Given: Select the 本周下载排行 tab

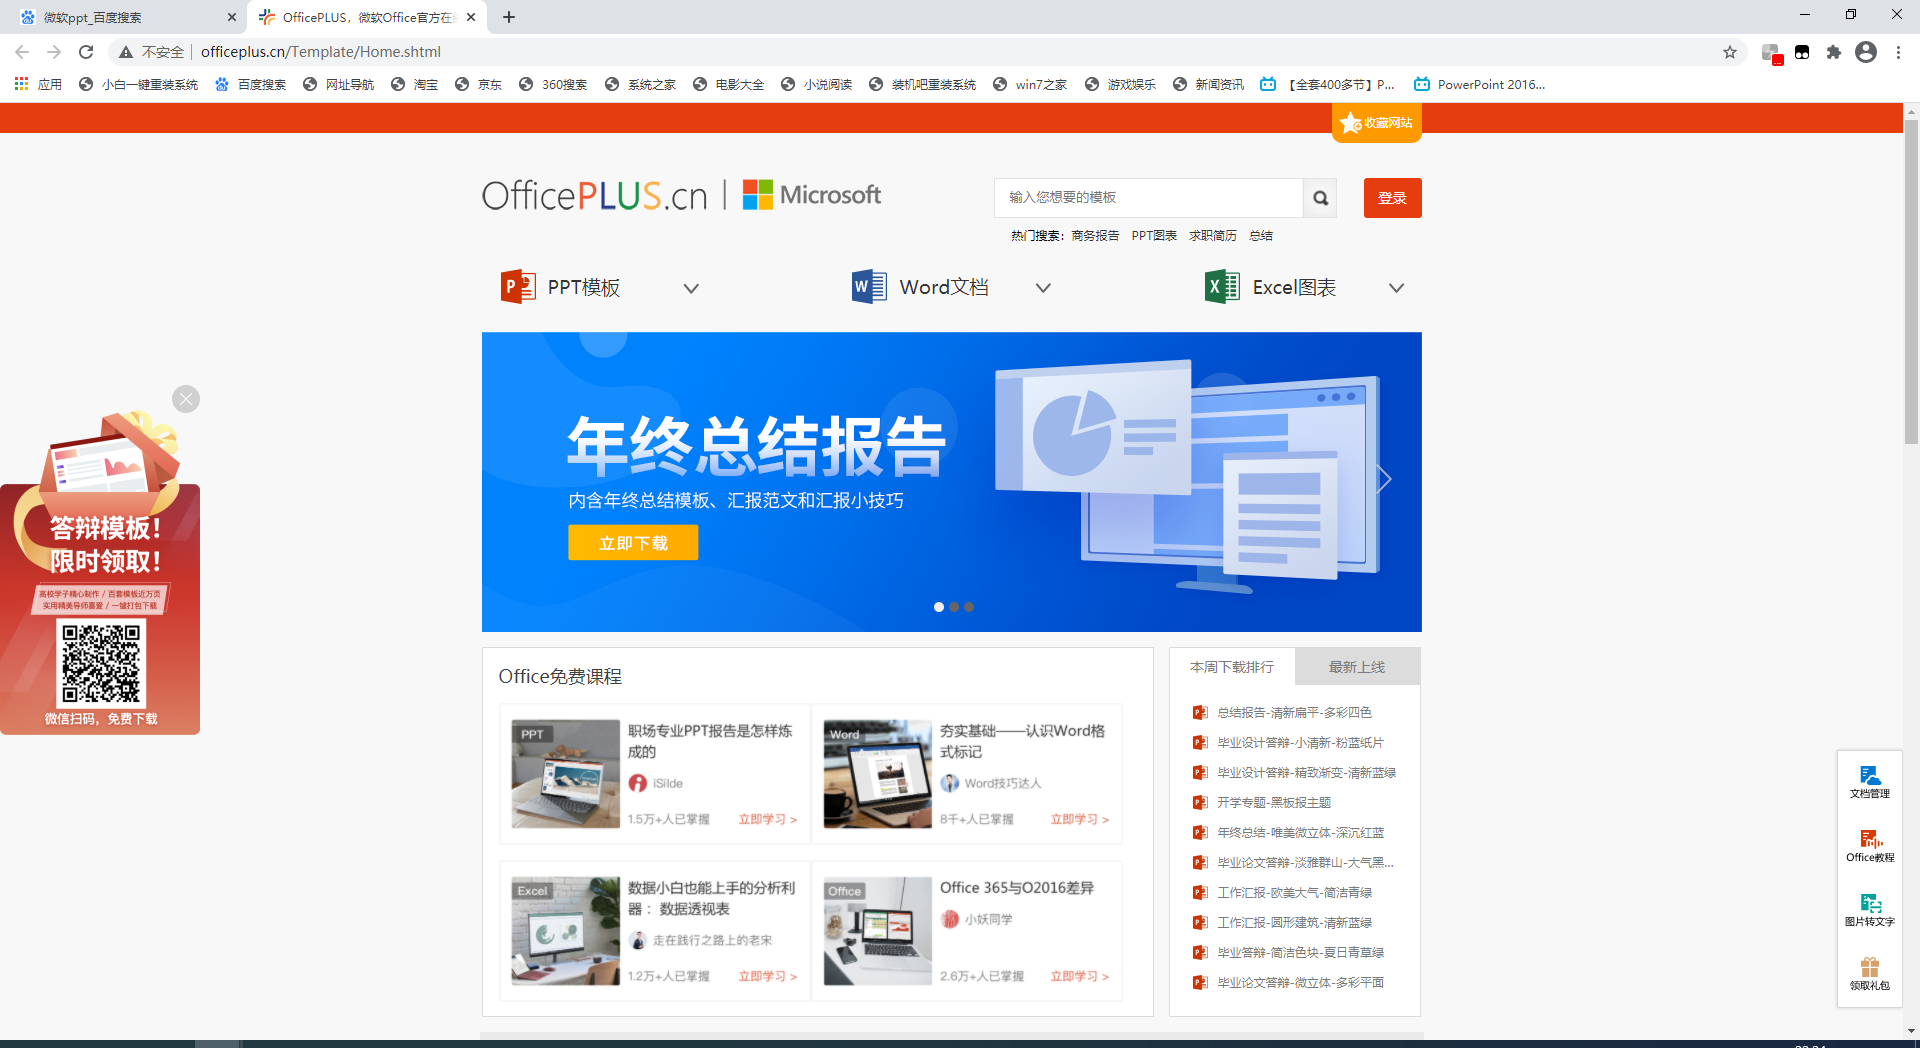Looking at the screenshot, I should 1232,666.
